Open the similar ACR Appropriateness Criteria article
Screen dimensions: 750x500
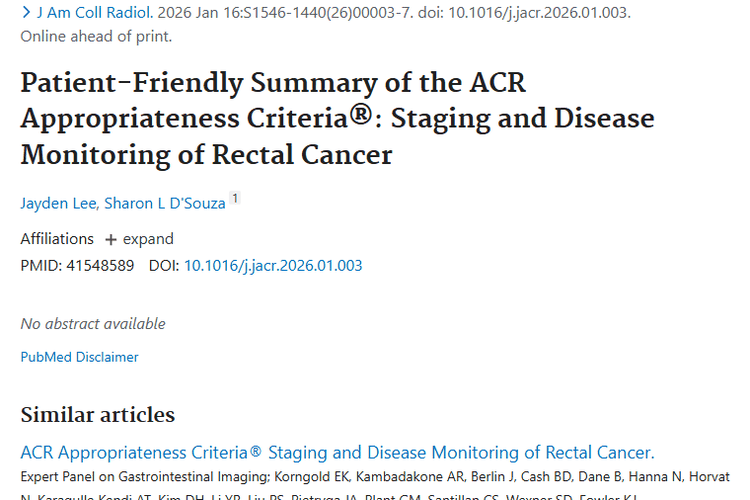[x=337, y=452]
